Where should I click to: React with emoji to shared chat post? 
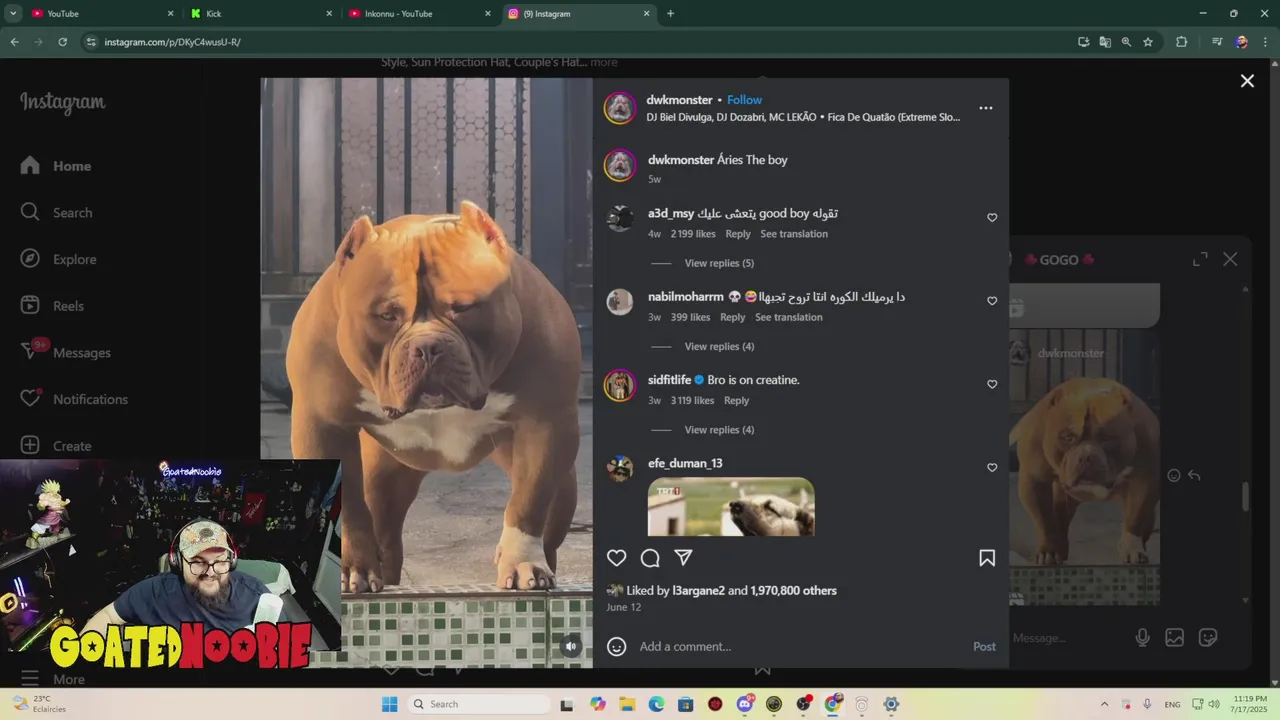click(1174, 476)
